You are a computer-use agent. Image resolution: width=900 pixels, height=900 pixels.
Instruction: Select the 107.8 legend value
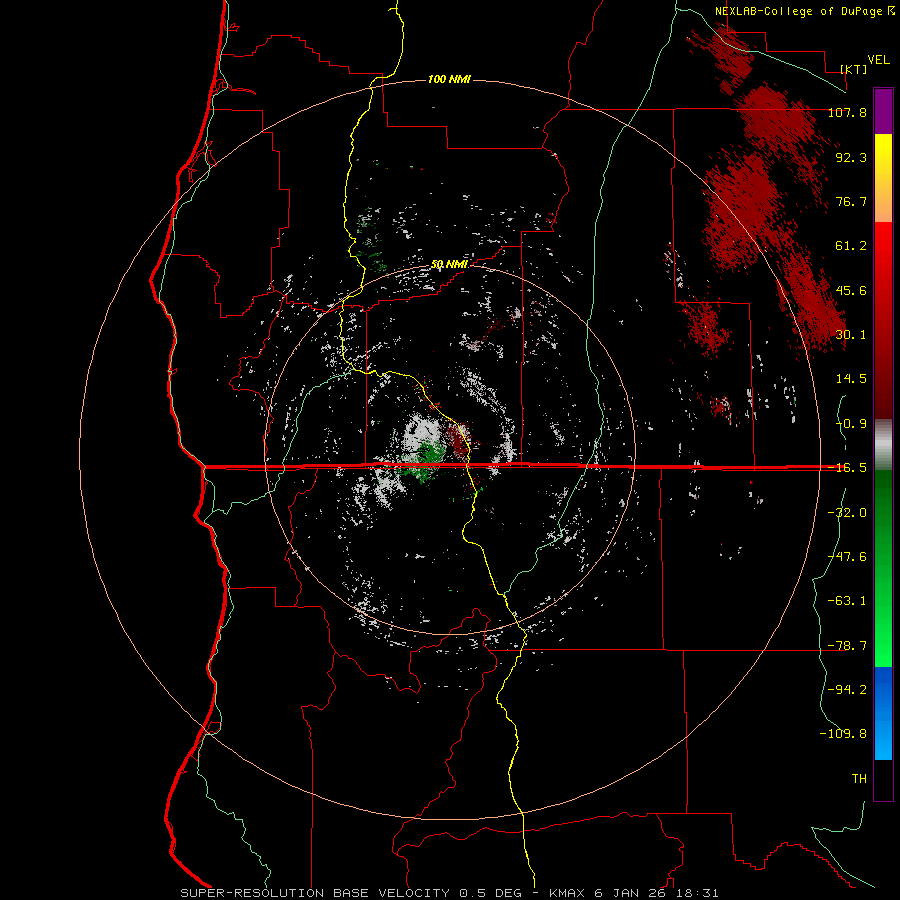[847, 112]
